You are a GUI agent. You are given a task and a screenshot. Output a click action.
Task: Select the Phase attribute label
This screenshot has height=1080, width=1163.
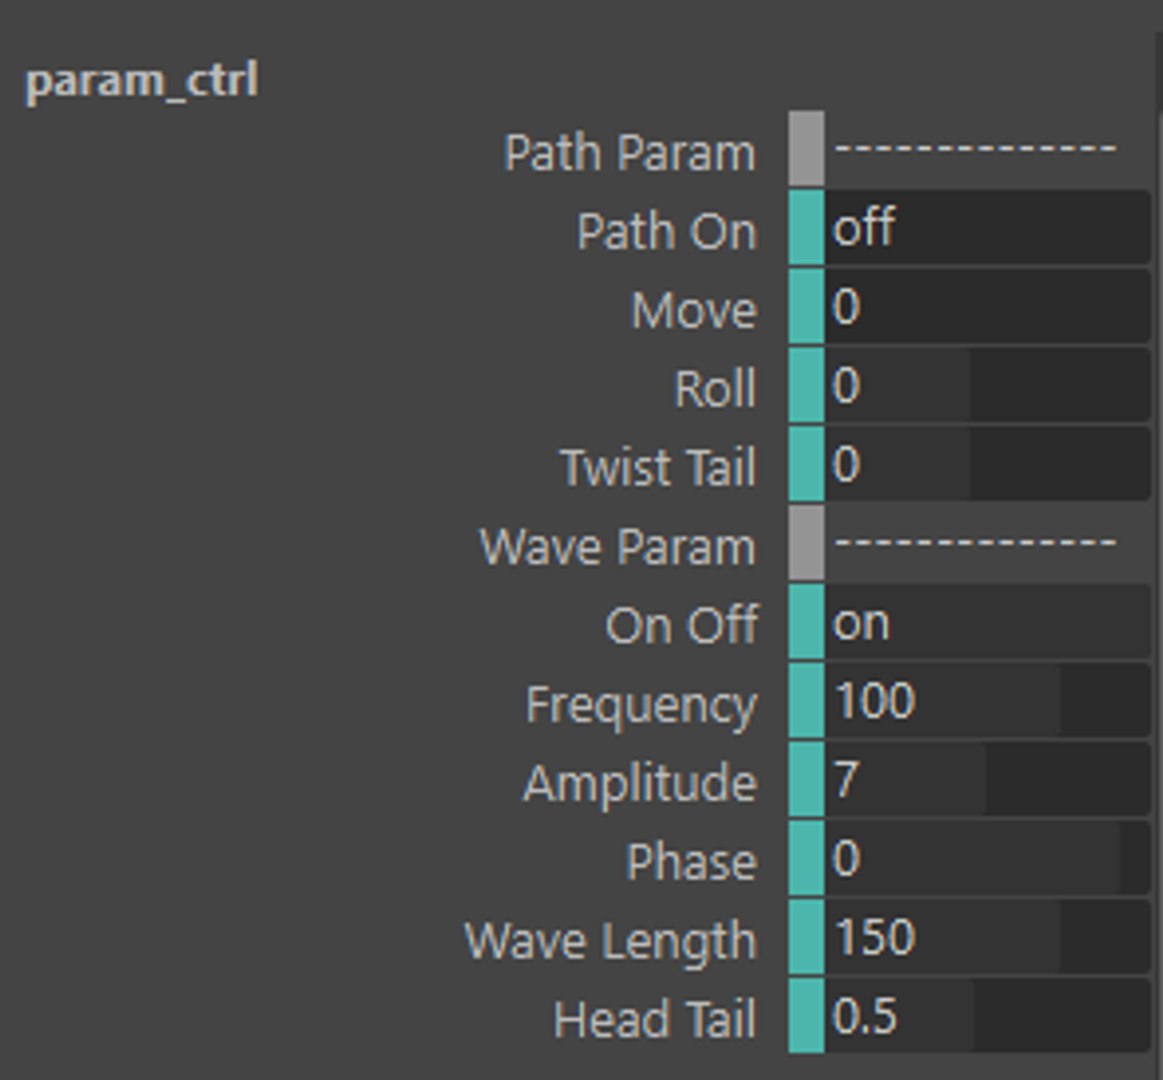[x=690, y=861]
